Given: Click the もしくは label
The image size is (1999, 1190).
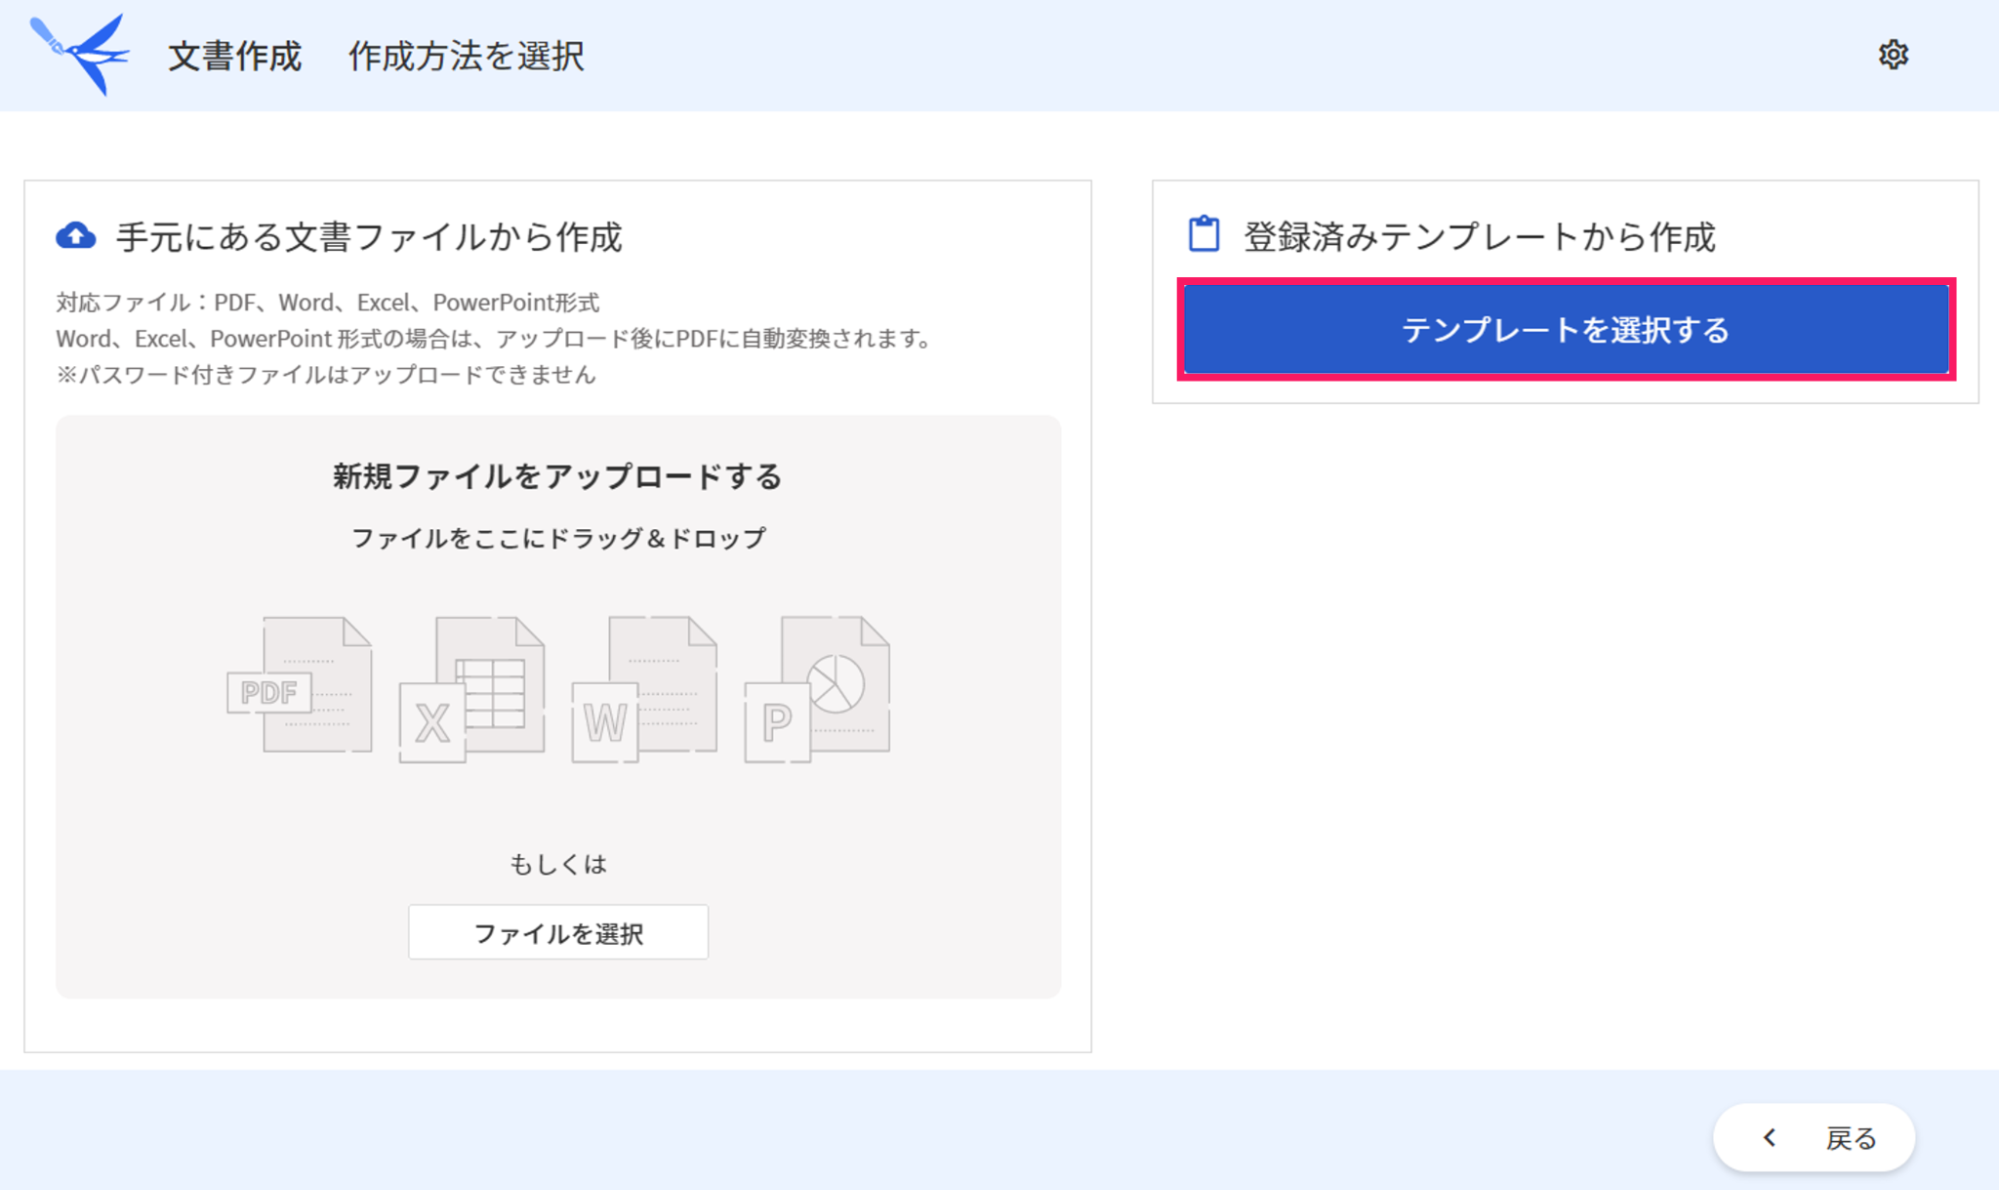Looking at the screenshot, I should point(558,864).
